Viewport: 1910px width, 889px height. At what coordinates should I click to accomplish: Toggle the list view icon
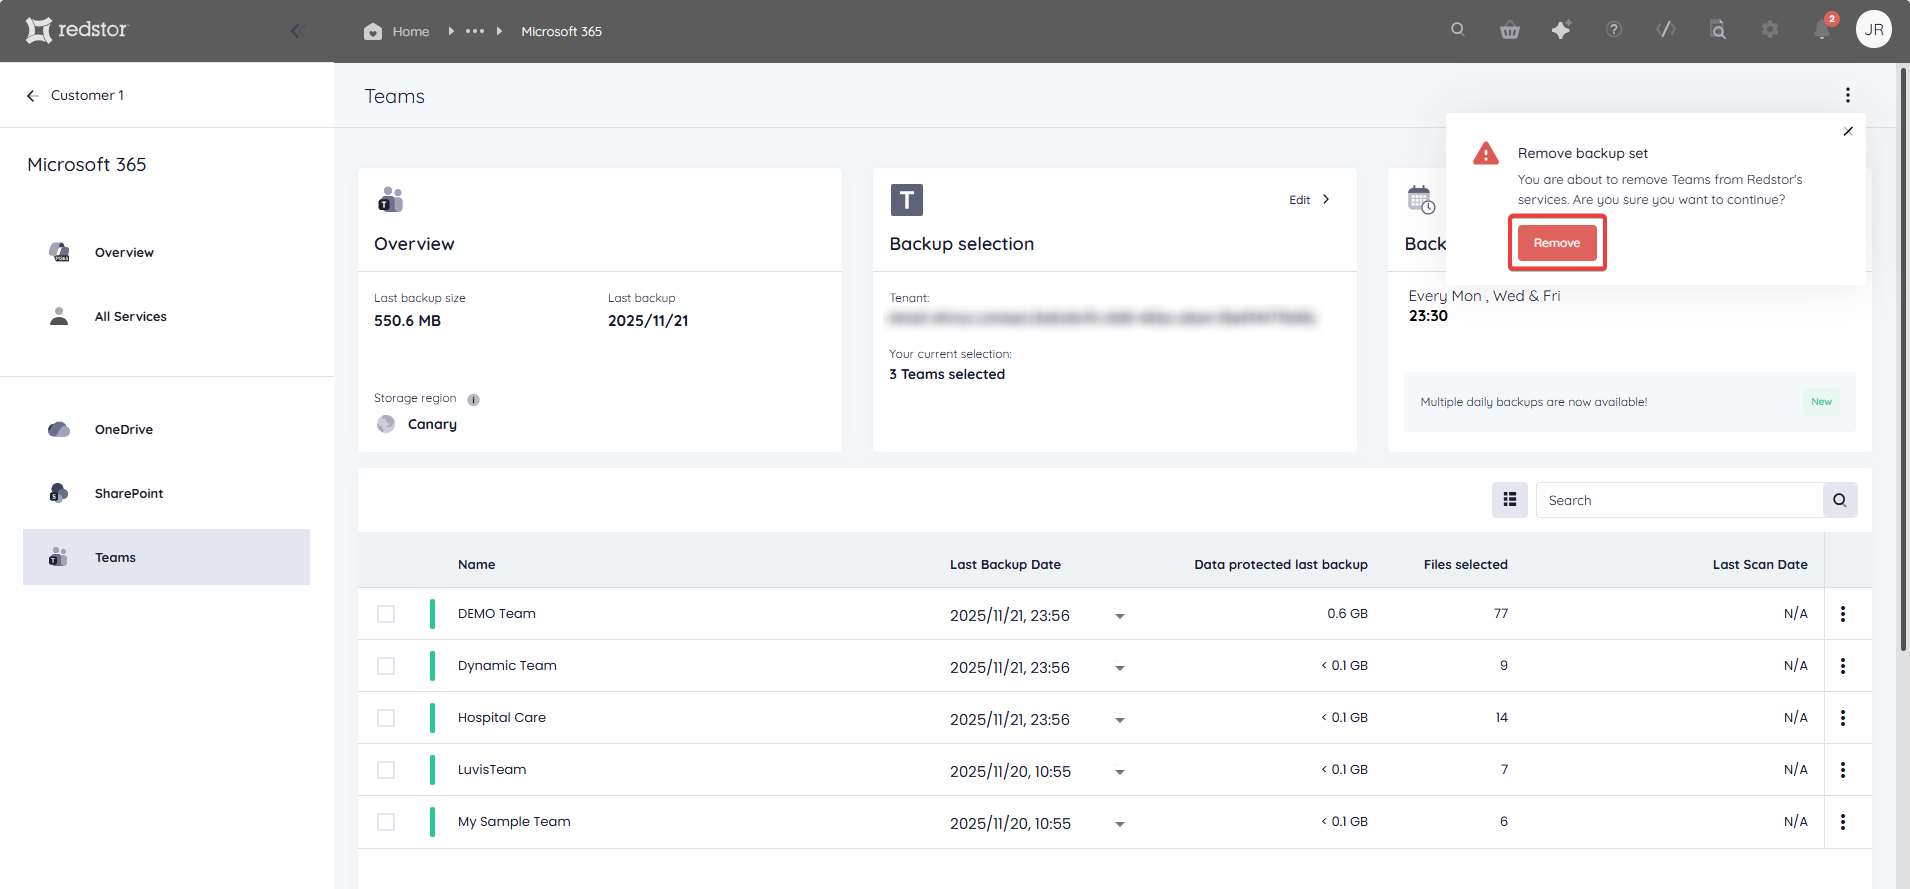coord(1510,500)
